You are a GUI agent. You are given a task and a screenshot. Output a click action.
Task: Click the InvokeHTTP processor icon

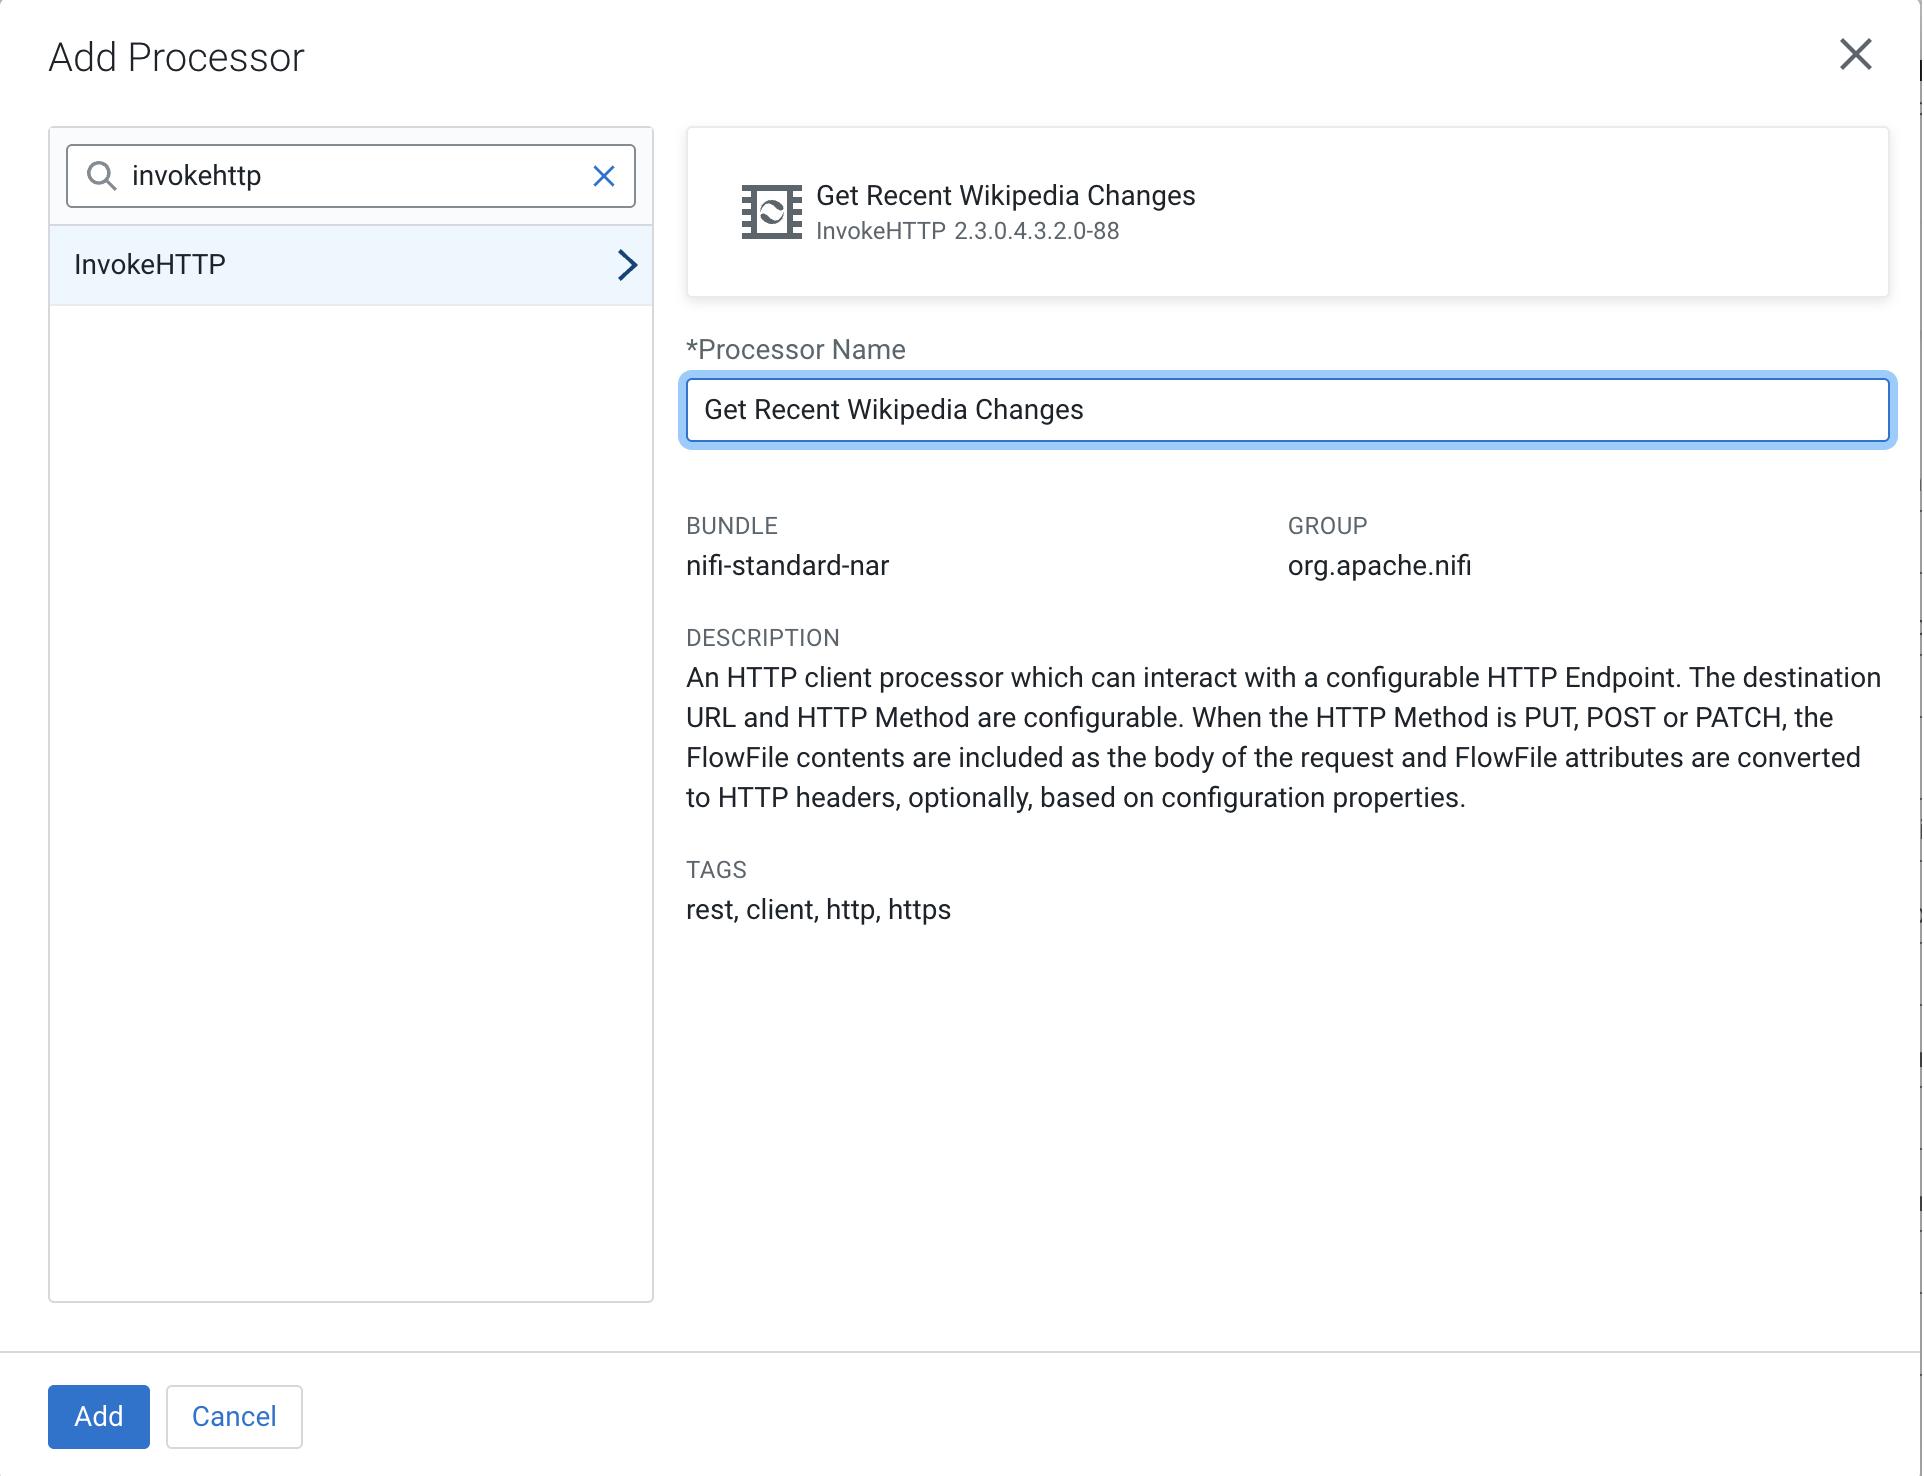pyautogui.click(x=771, y=212)
